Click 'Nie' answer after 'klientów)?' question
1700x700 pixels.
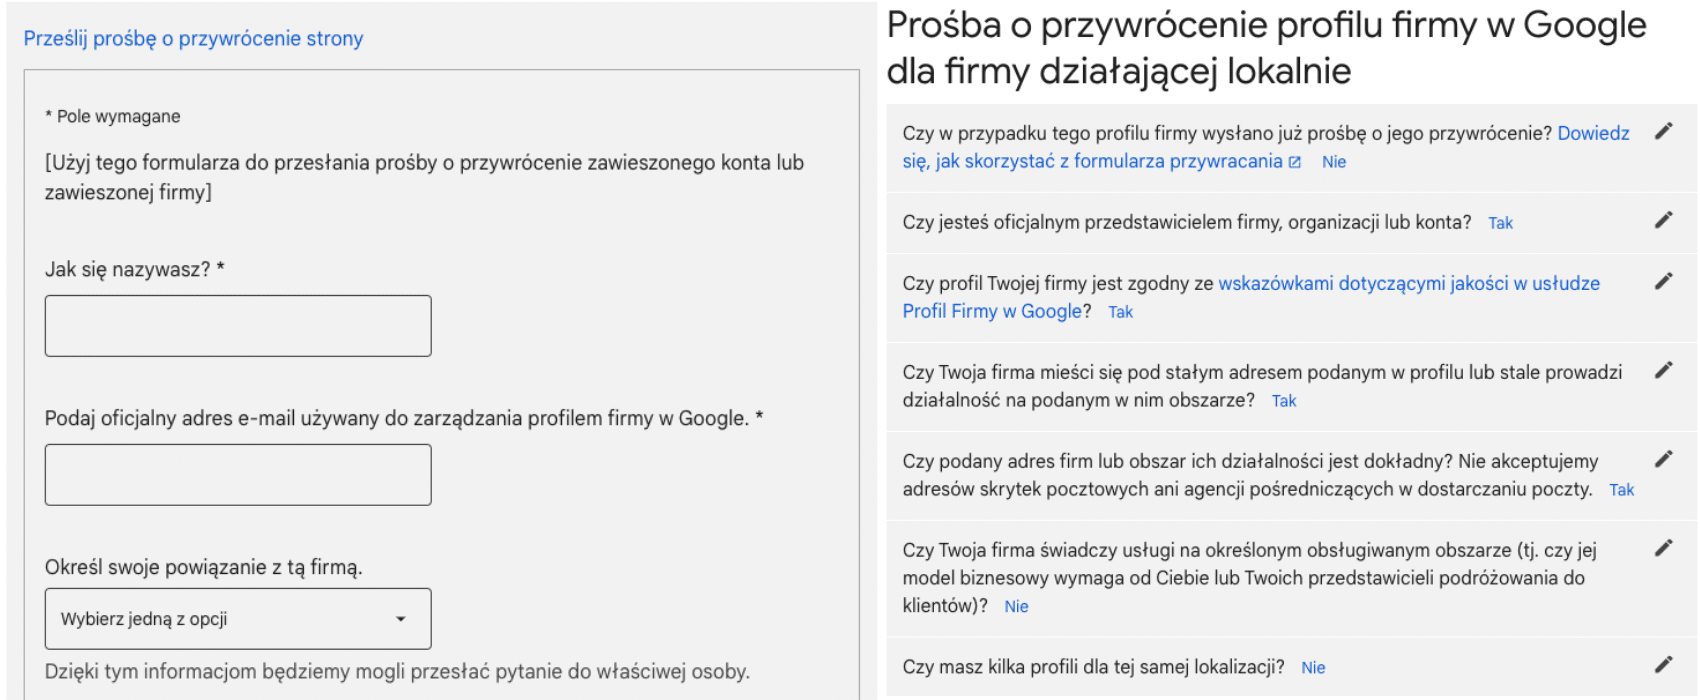(x=1016, y=607)
